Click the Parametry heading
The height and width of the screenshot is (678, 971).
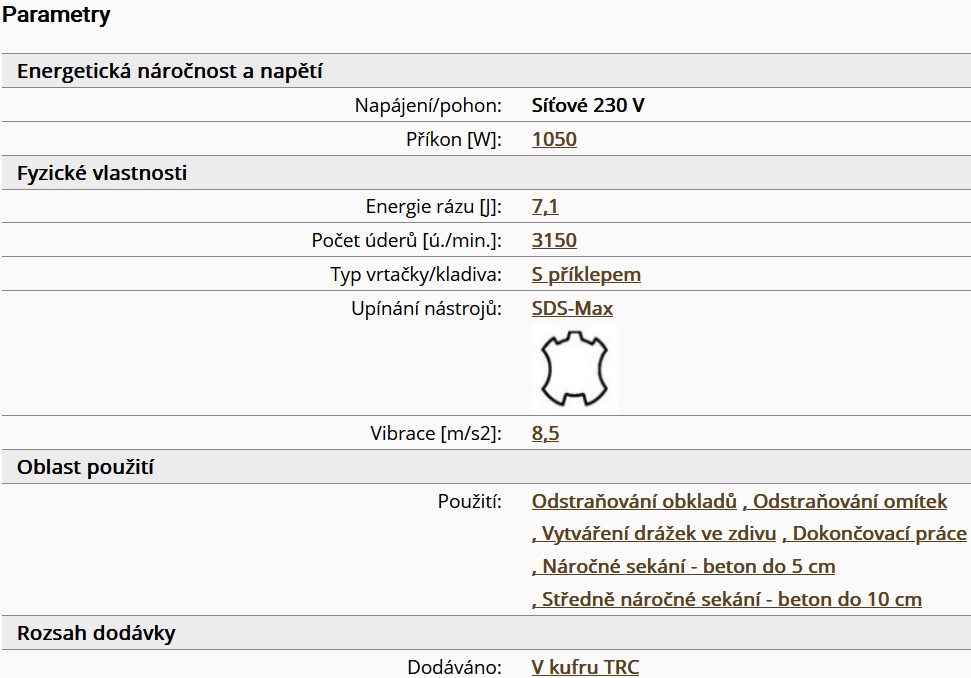click(56, 15)
